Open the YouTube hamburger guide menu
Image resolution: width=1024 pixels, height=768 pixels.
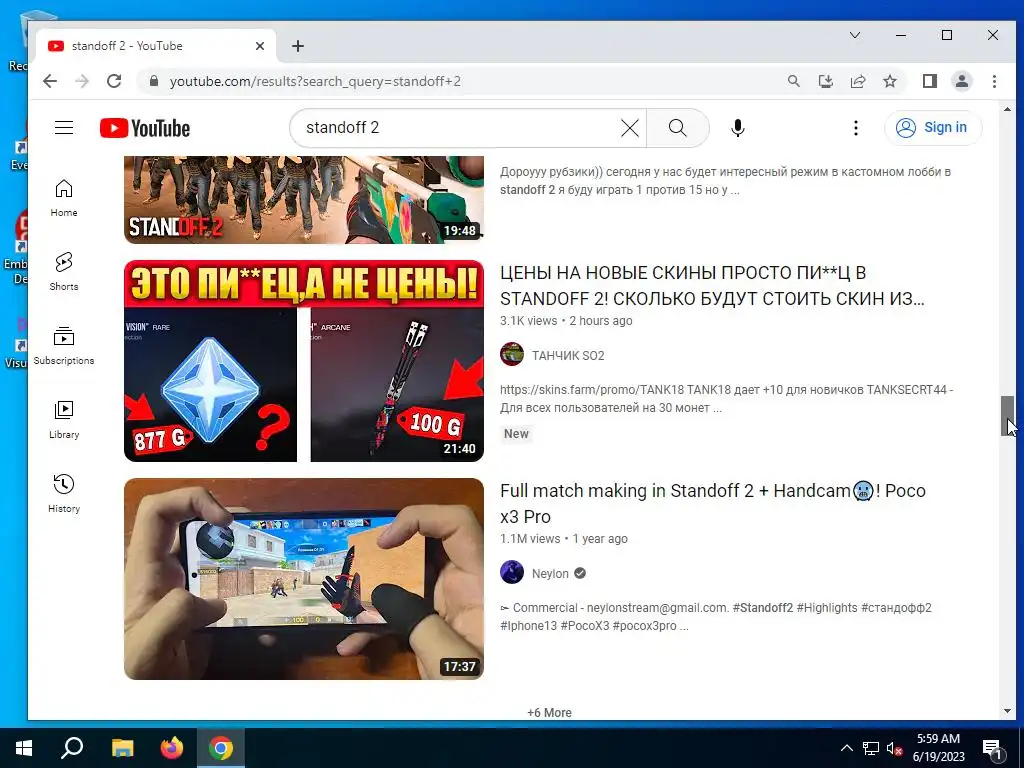tap(63, 127)
